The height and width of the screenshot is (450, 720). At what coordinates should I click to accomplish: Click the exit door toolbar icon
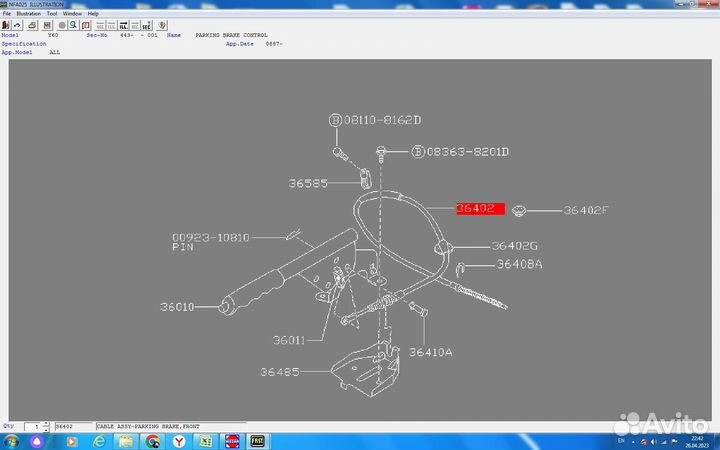(x=6, y=24)
